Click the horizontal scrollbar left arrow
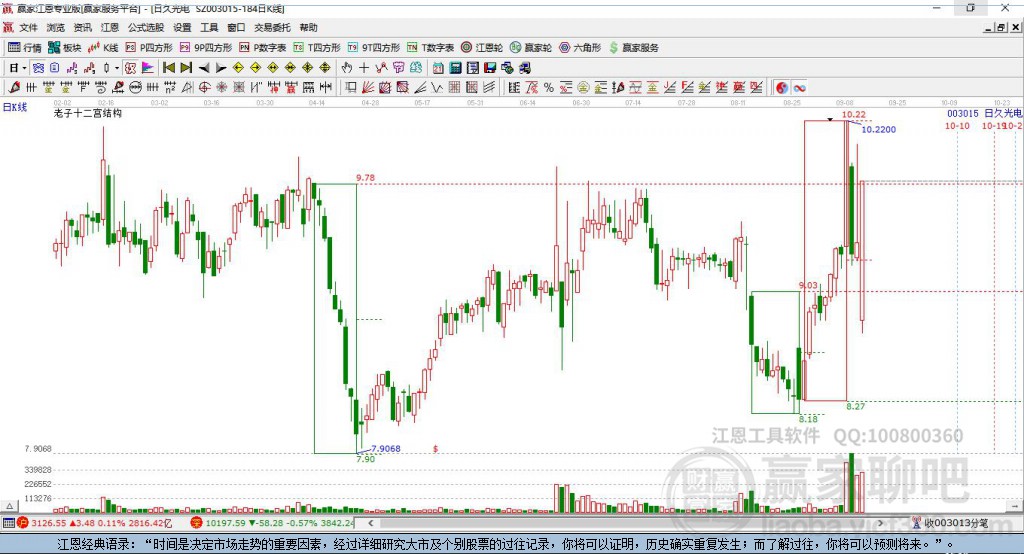 [371, 523]
